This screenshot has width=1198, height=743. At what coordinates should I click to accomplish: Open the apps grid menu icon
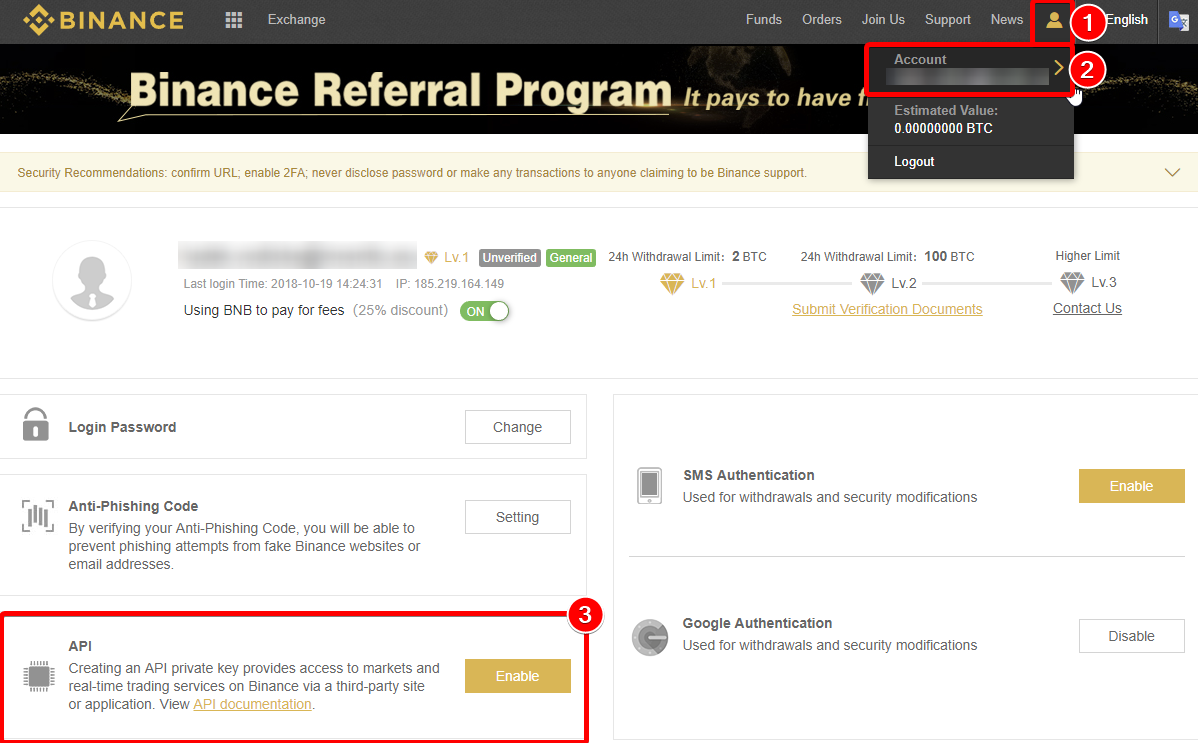tap(234, 20)
